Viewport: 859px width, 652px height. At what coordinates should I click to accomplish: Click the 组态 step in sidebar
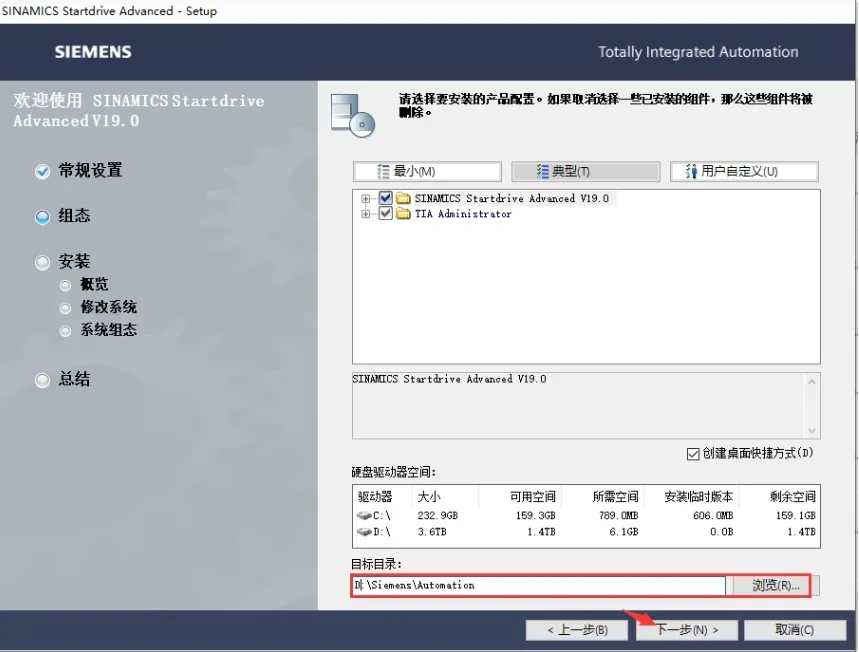coord(74,216)
